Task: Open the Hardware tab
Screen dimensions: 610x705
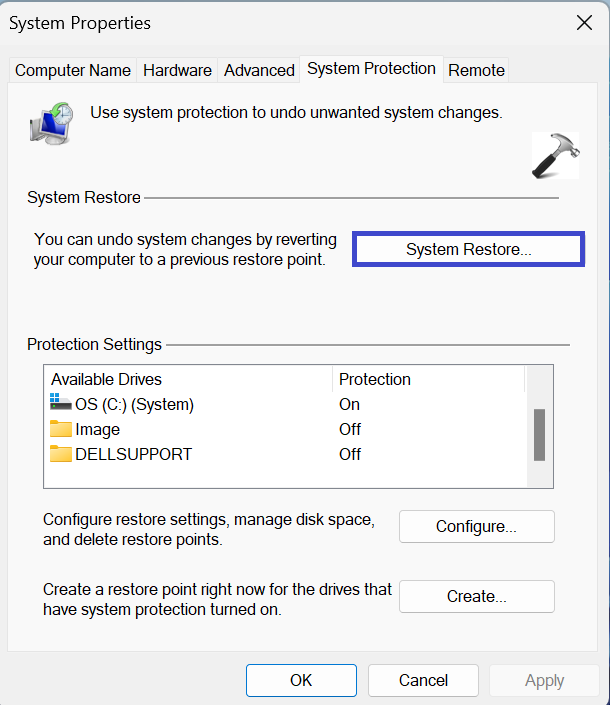Action: [177, 70]
